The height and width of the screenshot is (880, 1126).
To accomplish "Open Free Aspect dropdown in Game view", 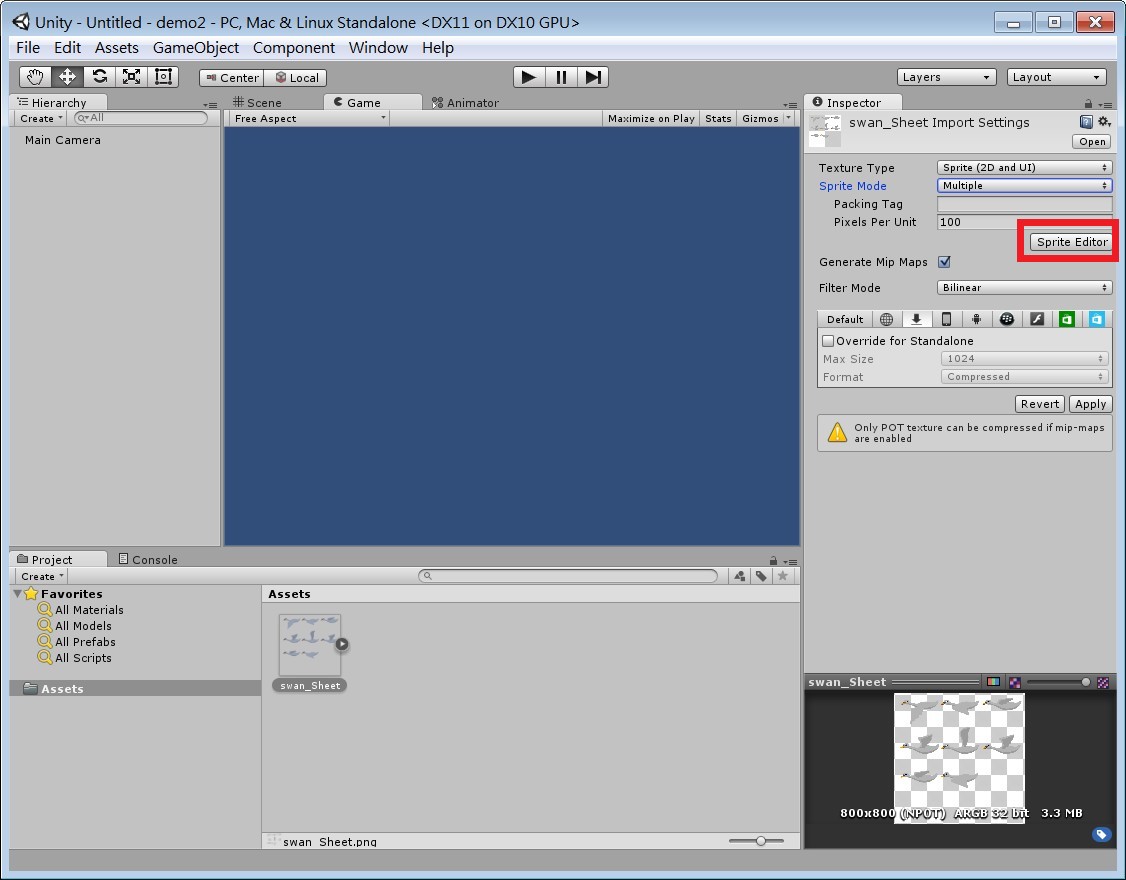I will coord(310,119).
